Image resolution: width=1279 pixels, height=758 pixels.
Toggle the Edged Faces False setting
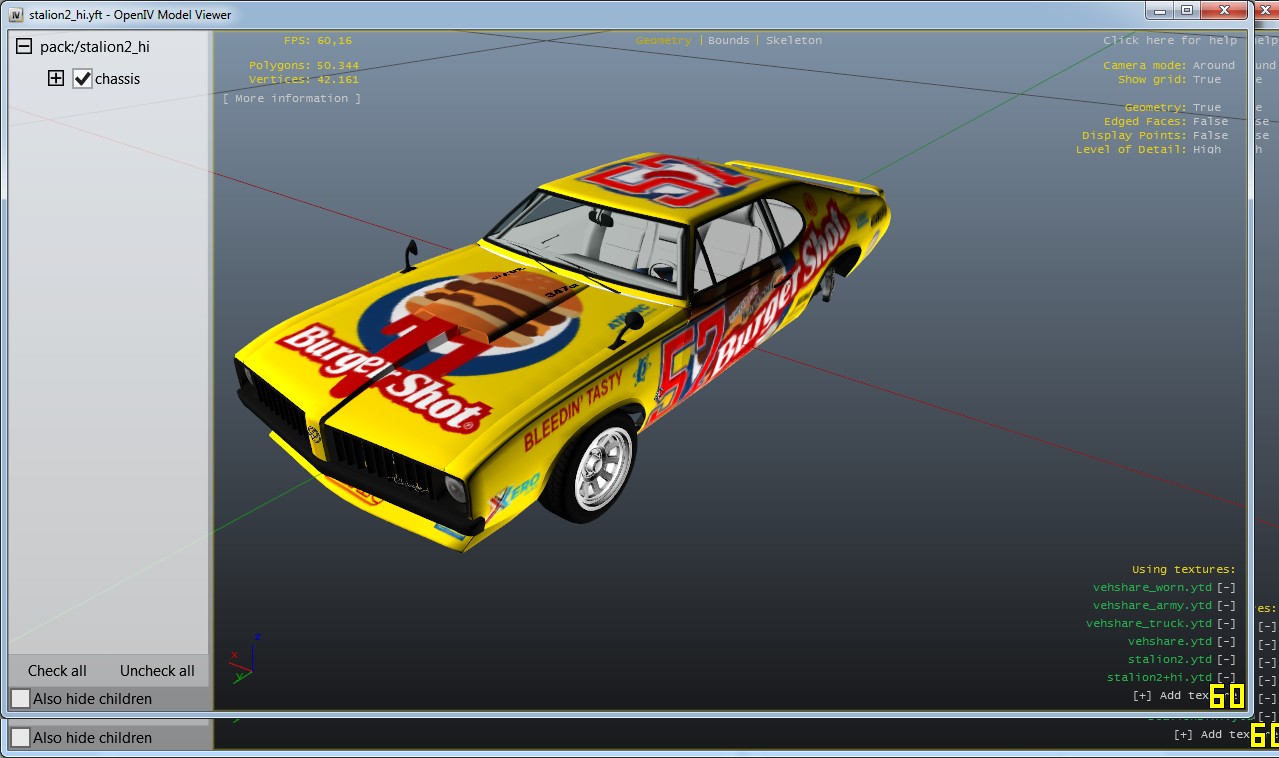coord(1211,121)
